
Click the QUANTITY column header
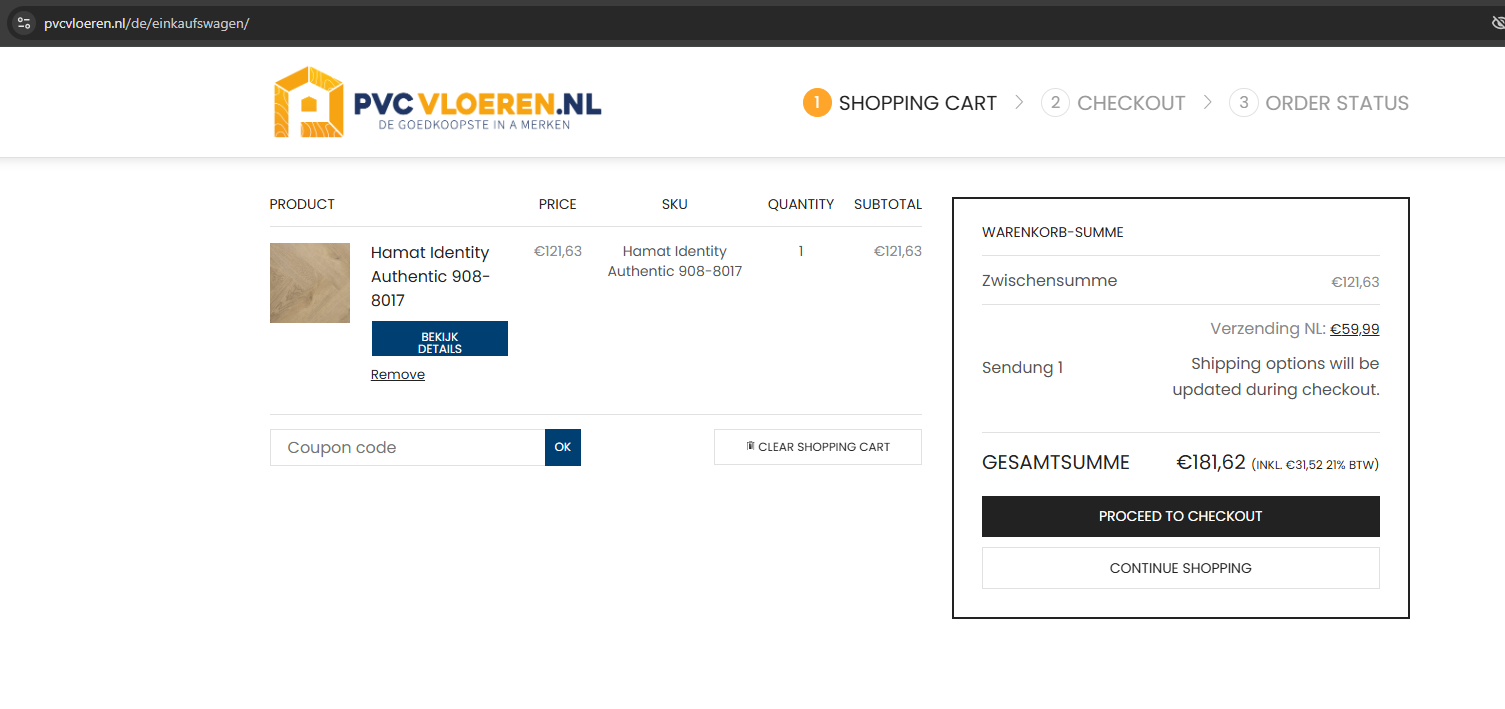801,204
